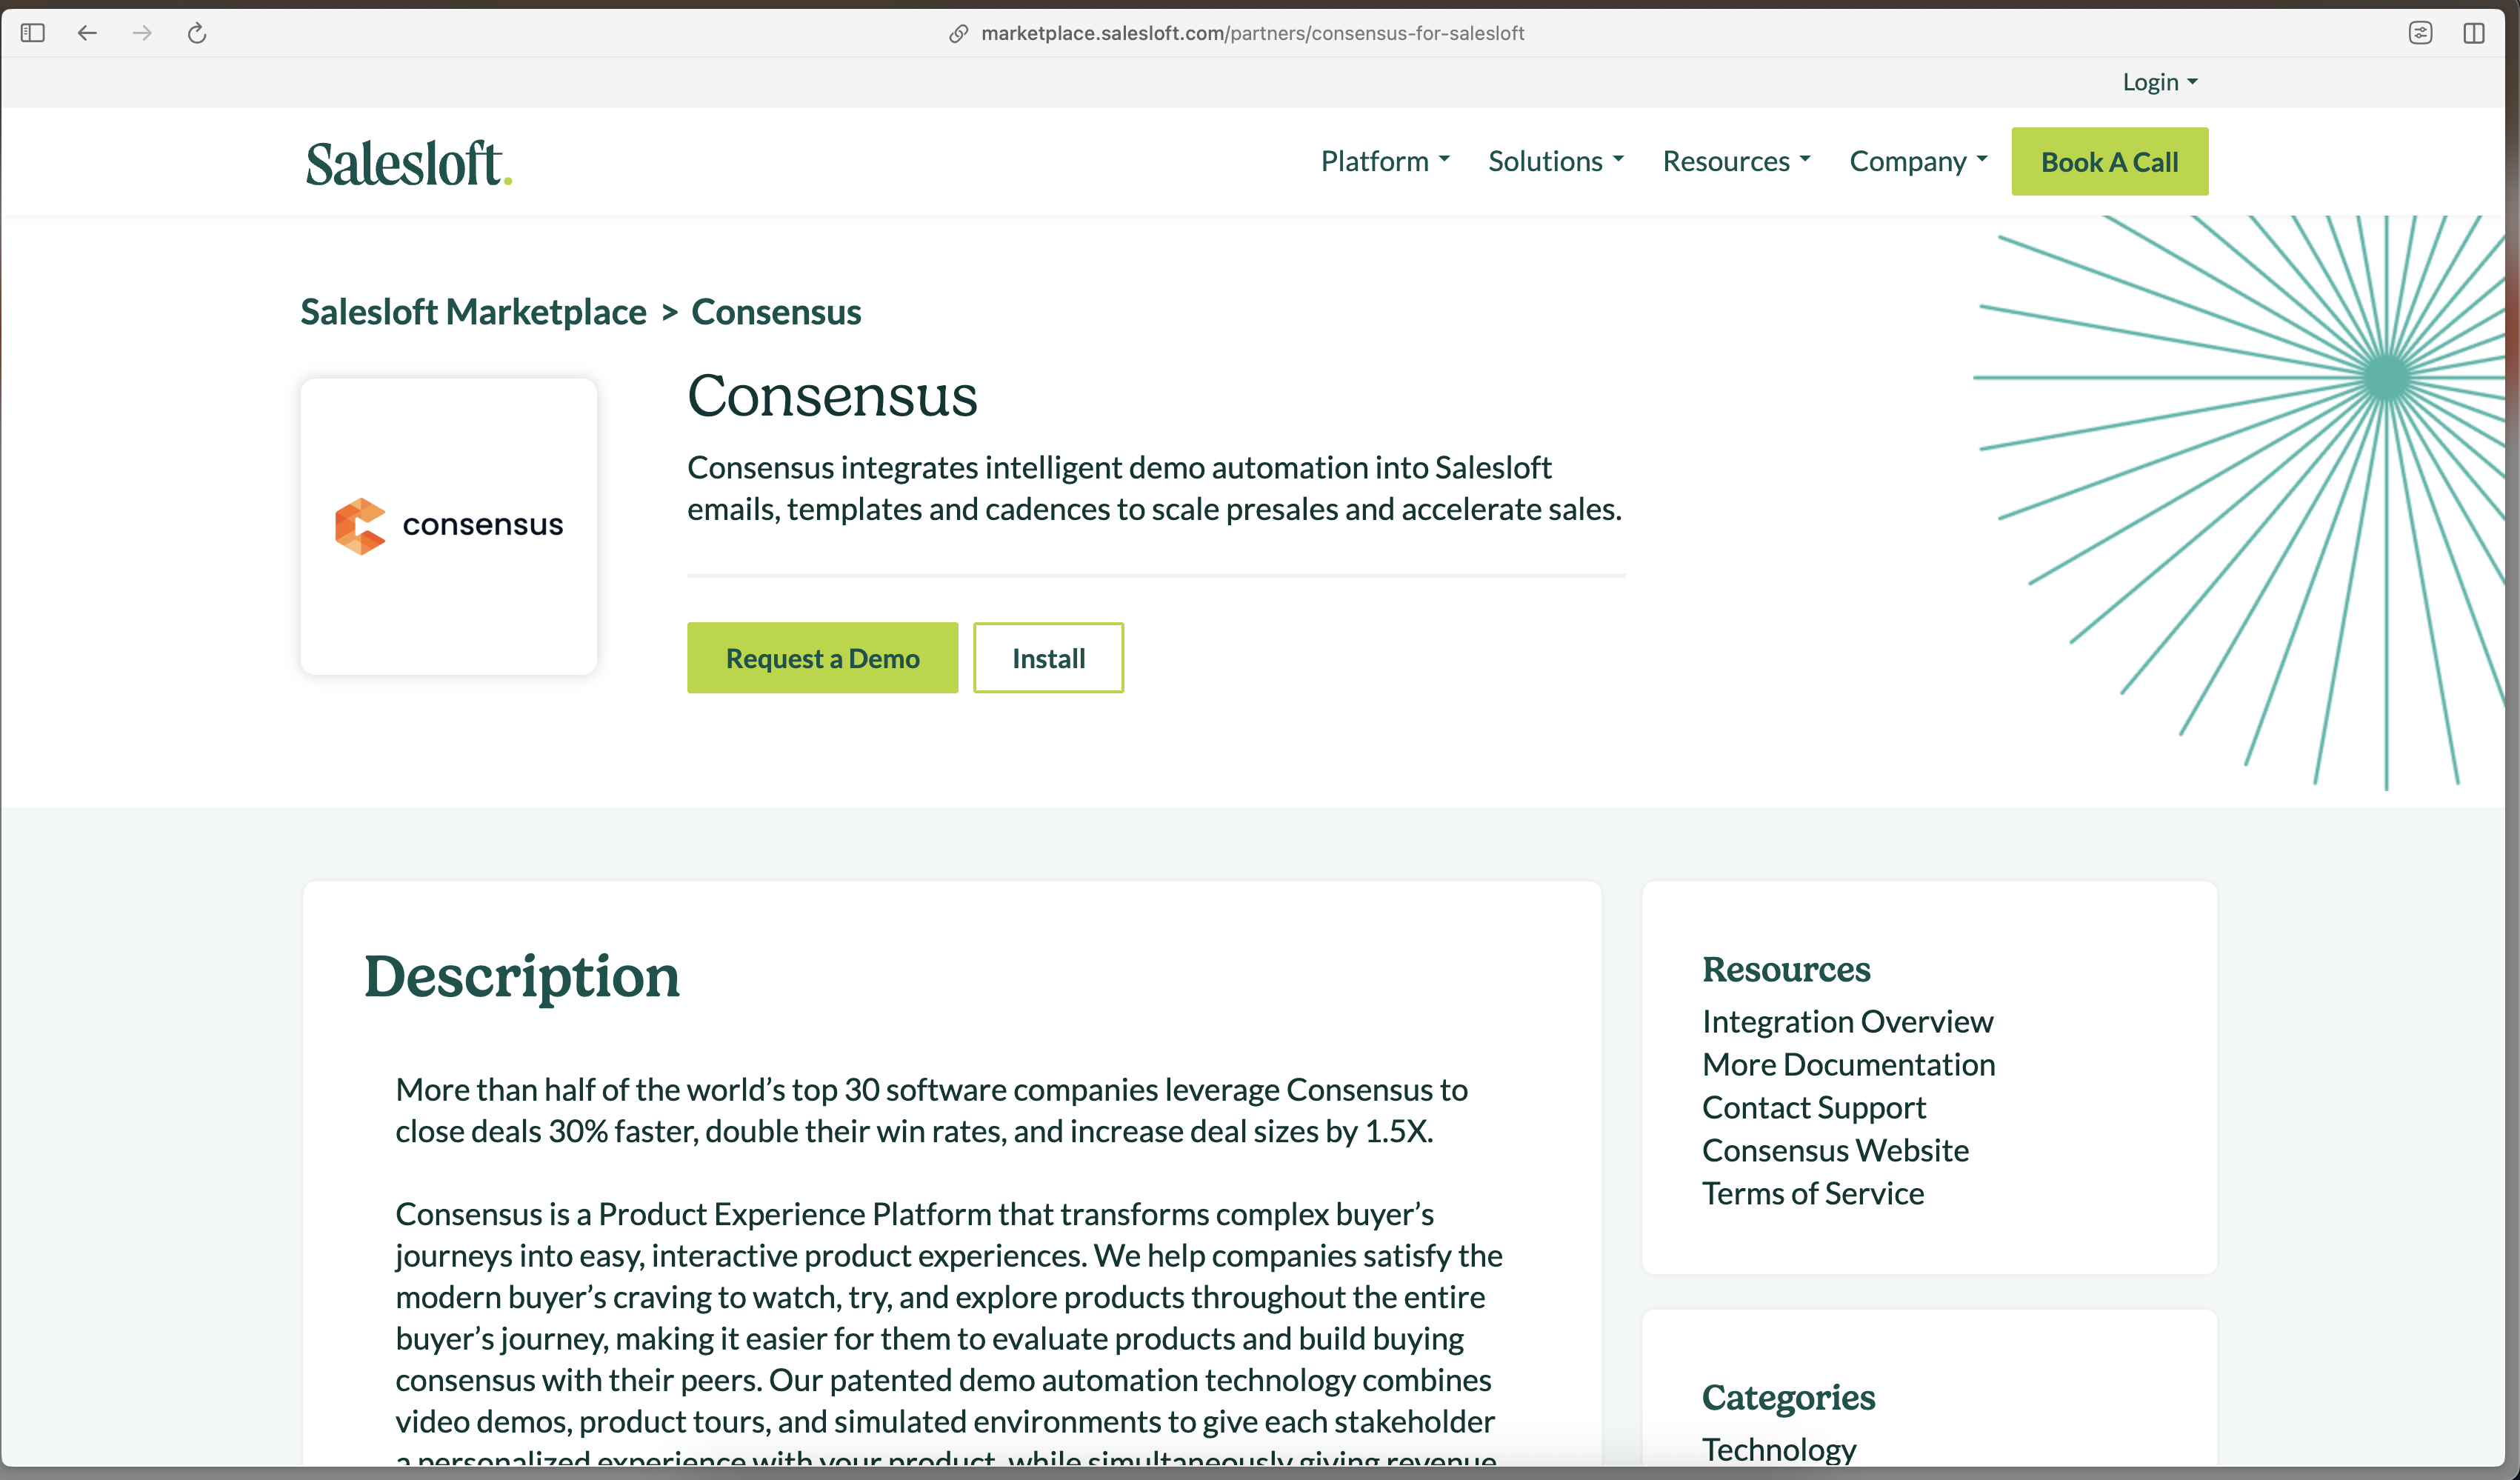Click the tagline "Consensus integrates intelligent demo automation"
Screen dimensions: 2520x1480
click(1155, 488)
